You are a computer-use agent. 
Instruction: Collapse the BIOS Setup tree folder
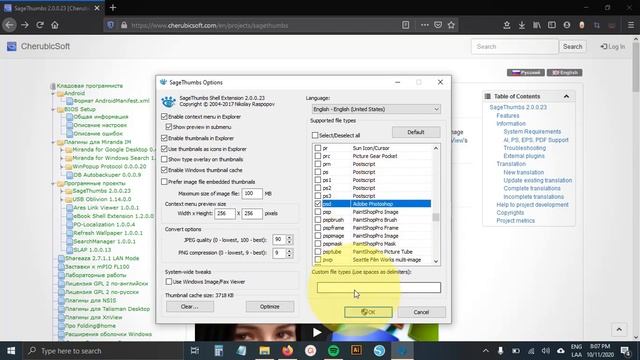[53, 109]
